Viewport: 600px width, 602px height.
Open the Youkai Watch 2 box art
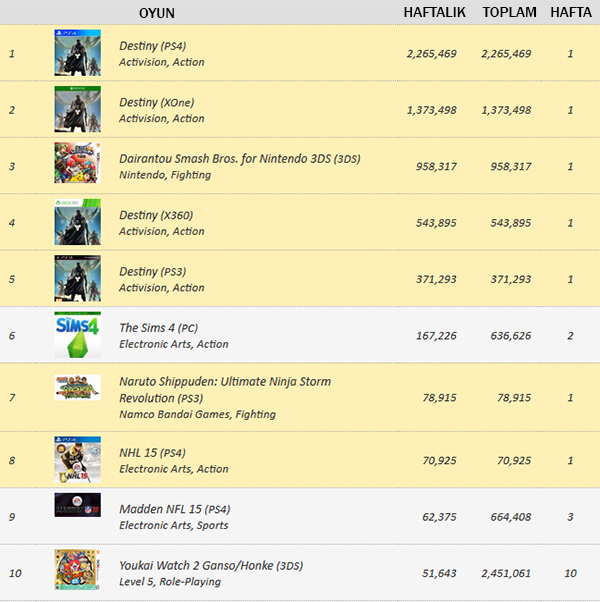pos(78,570)
